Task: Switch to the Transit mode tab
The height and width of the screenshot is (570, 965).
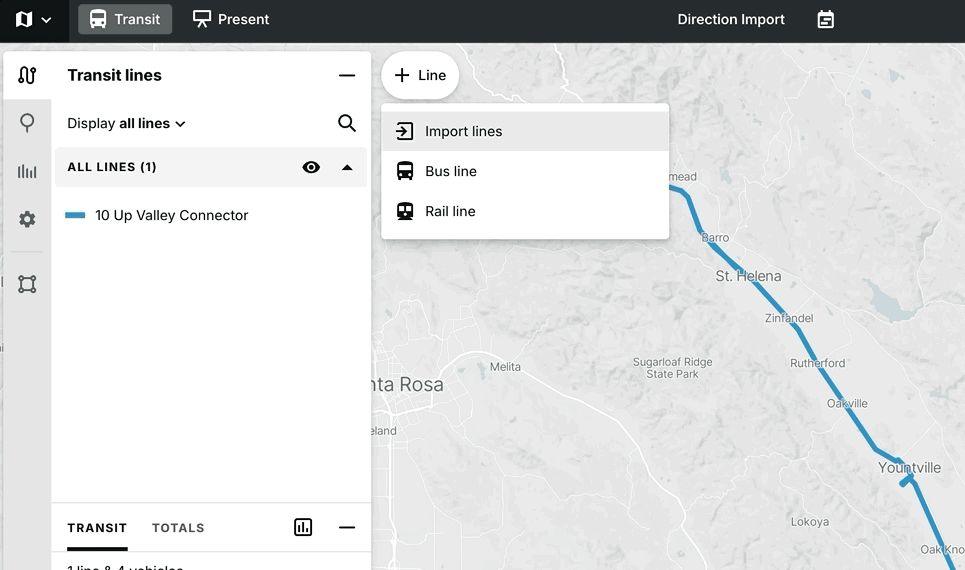Action: tap(125, 19)
